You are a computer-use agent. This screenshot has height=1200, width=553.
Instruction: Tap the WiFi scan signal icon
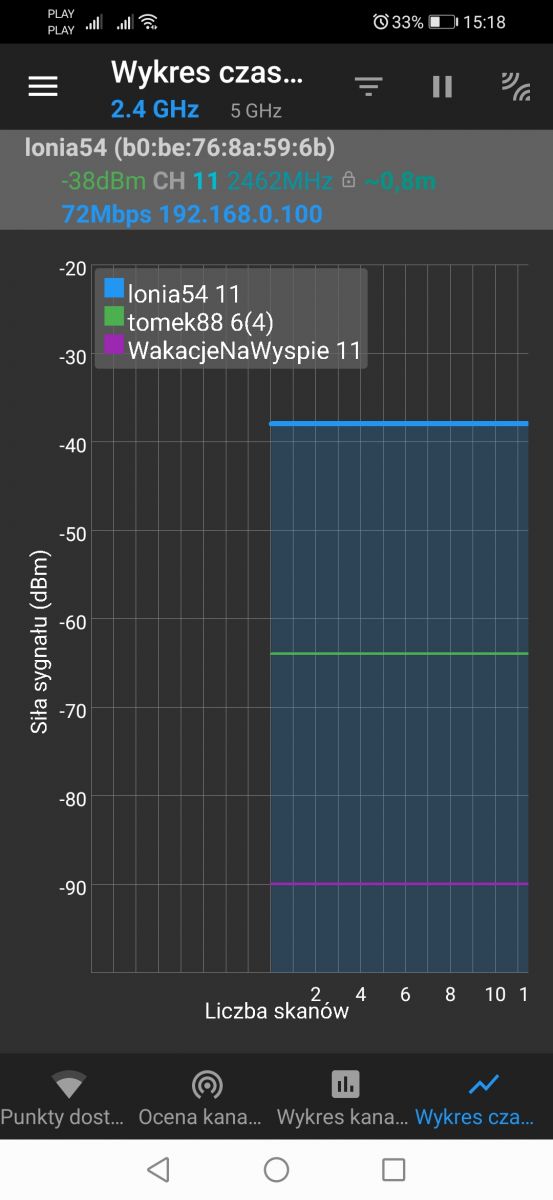tap(516, 87)
